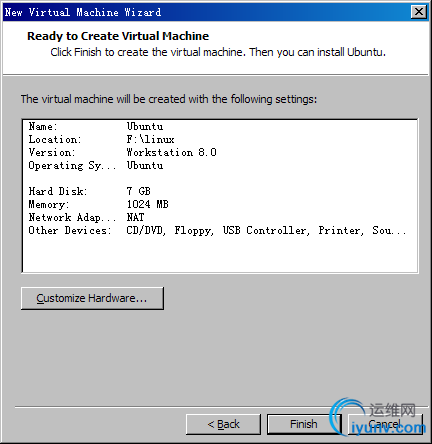432x444 pixels.
Task: Click 'The virtual machine will be created' label
Action: [x=169, y=99]
